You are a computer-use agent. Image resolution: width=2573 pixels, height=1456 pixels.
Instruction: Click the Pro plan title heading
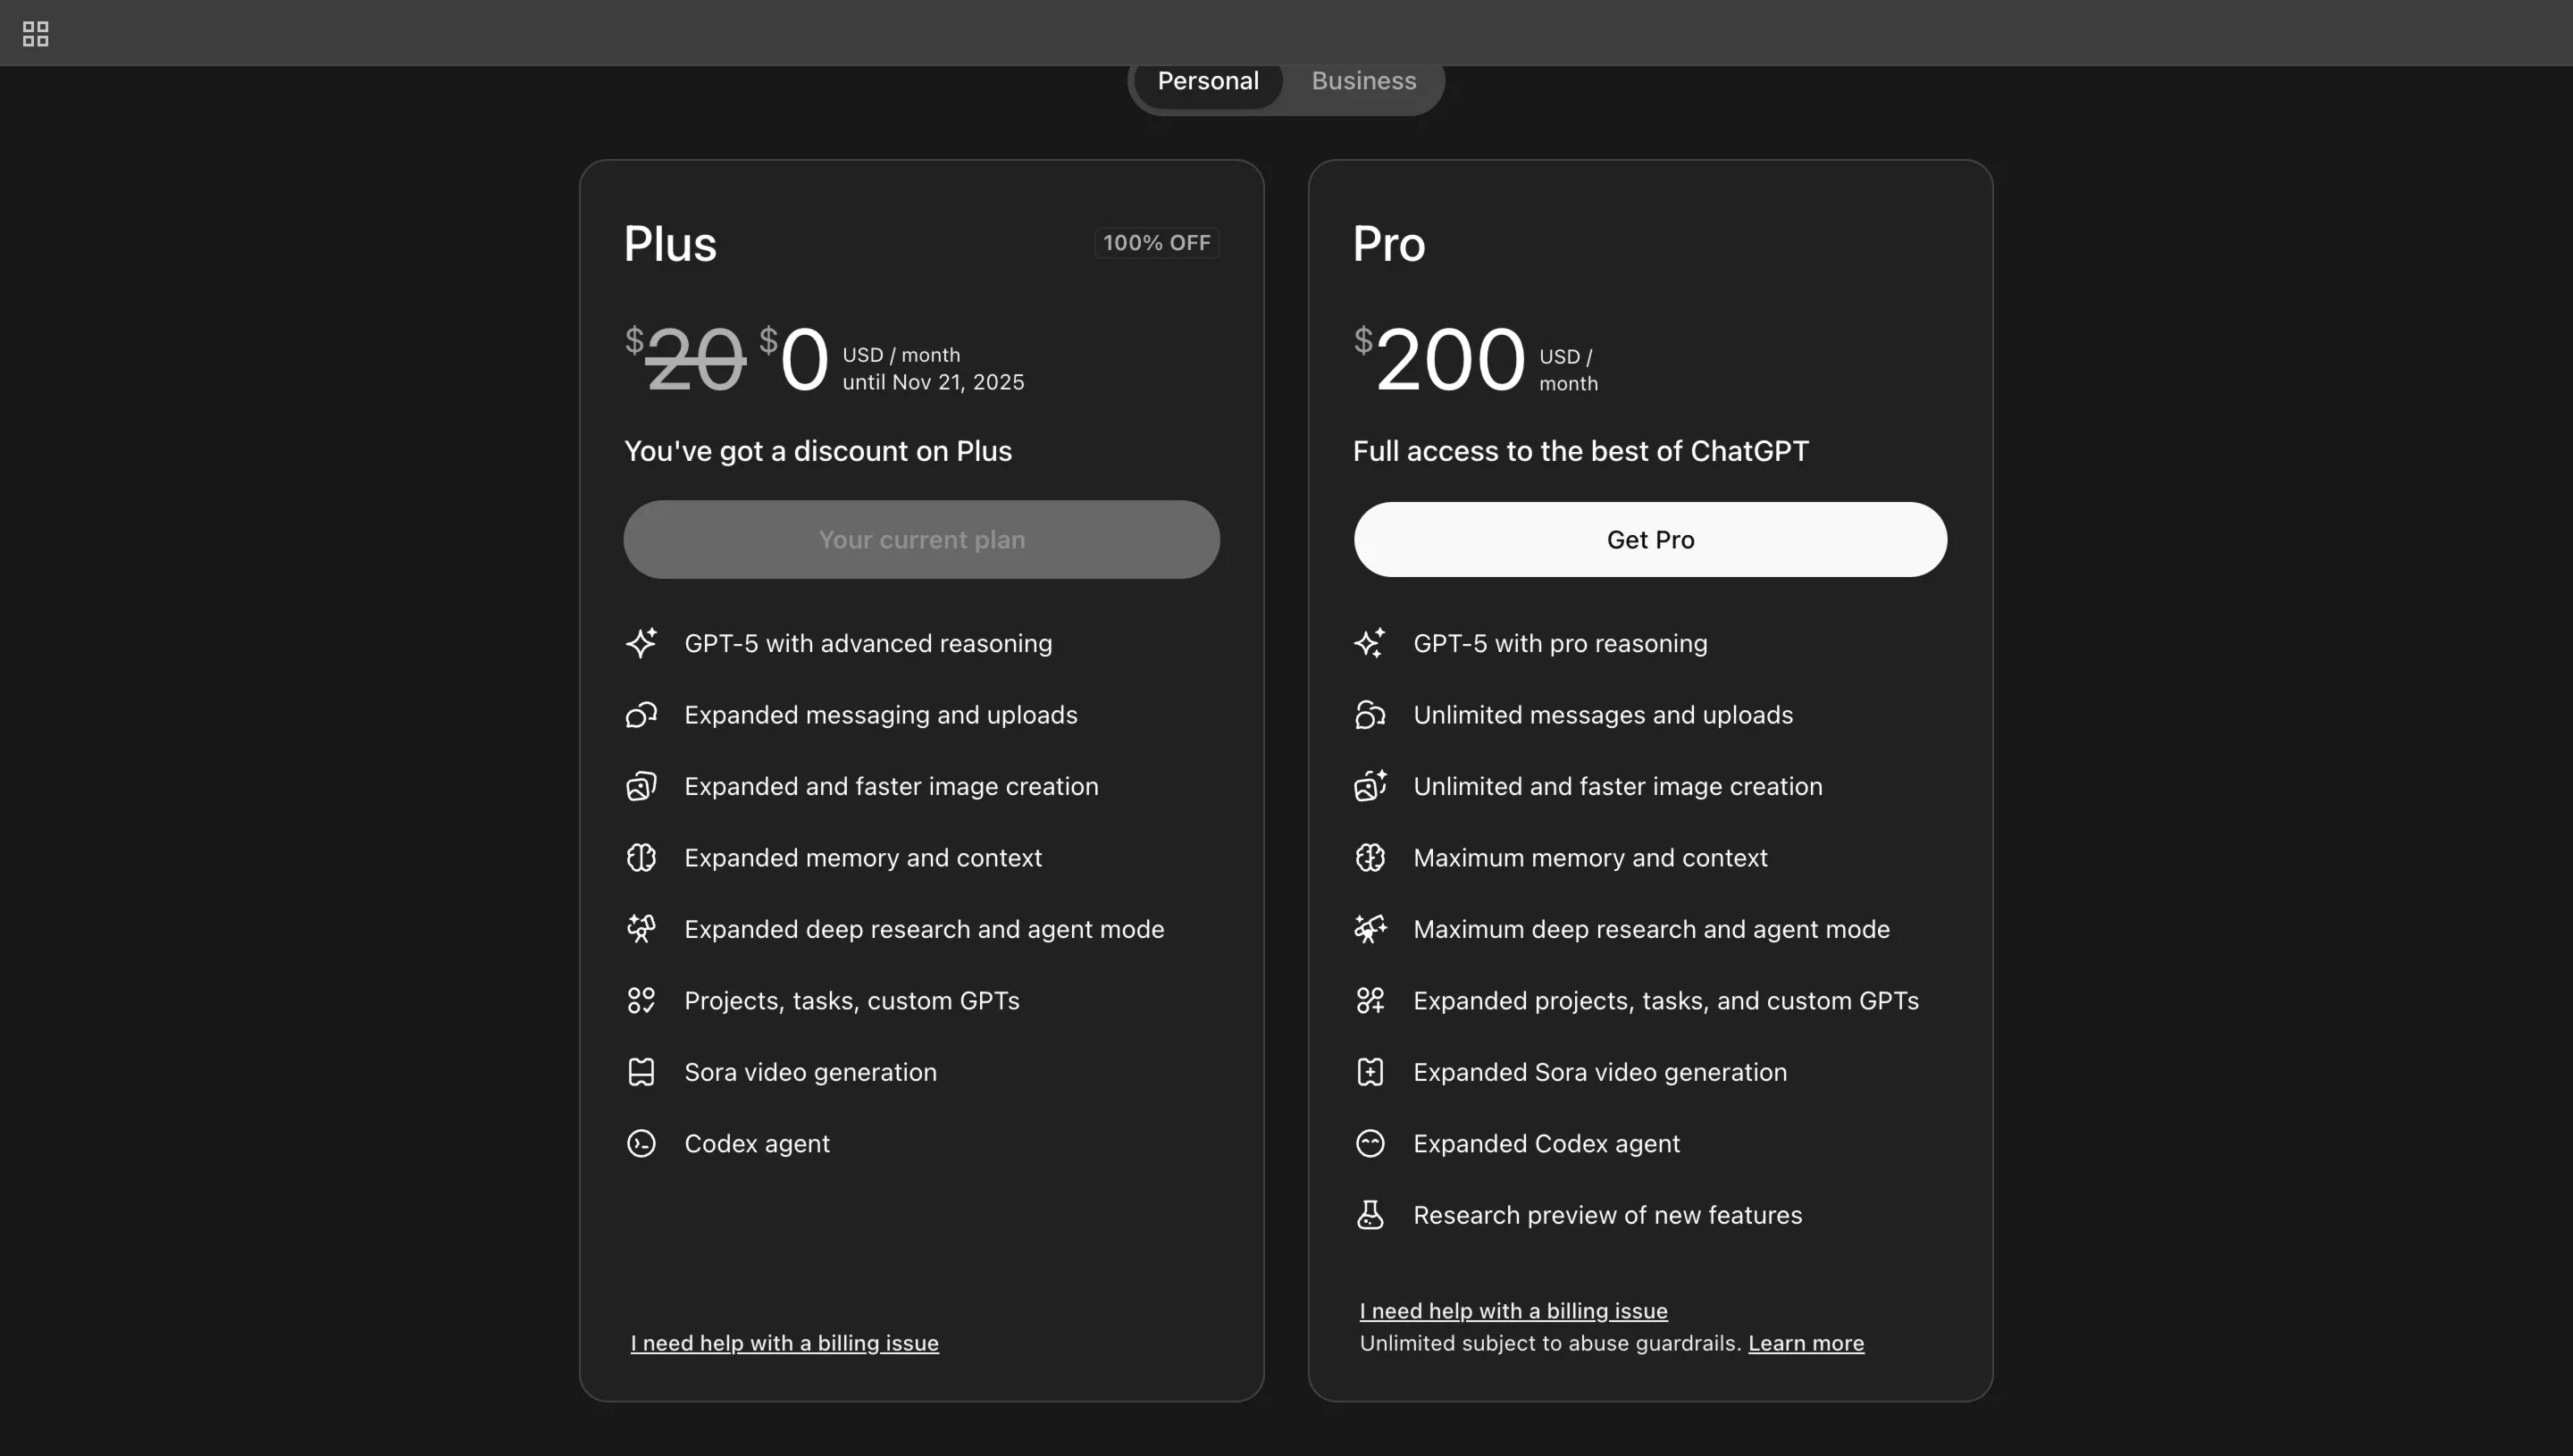tap(1389, 244)
